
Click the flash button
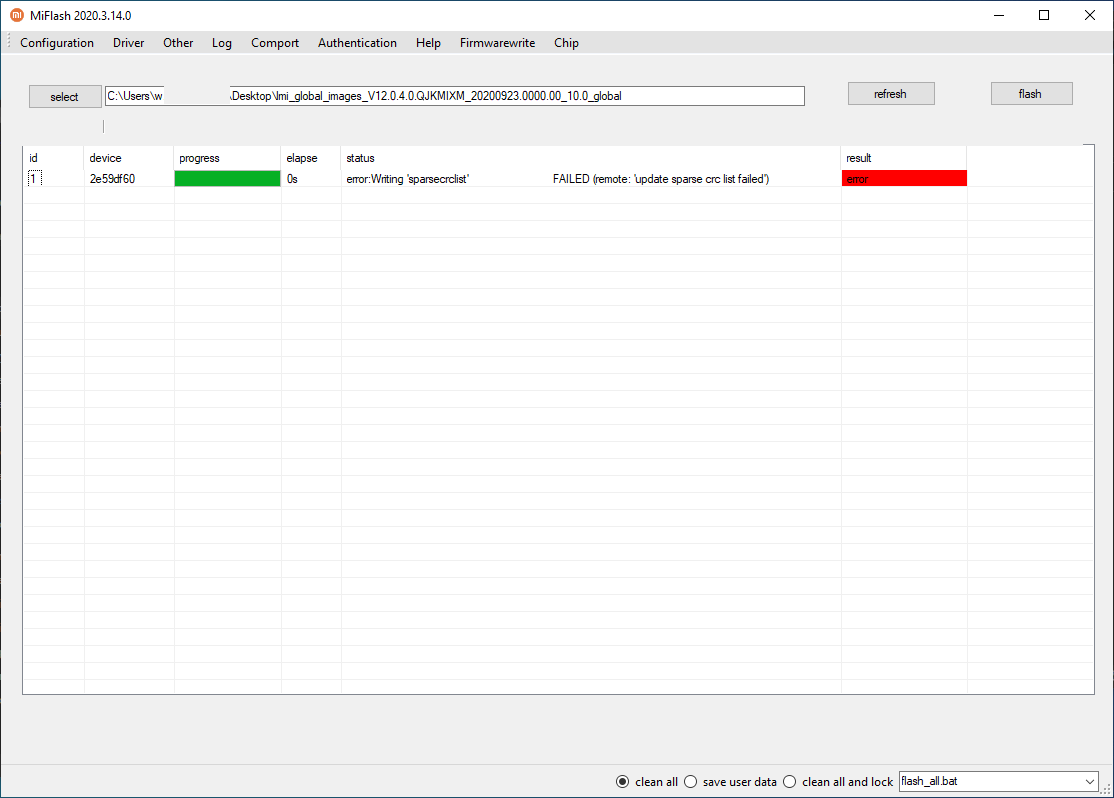1032,94
